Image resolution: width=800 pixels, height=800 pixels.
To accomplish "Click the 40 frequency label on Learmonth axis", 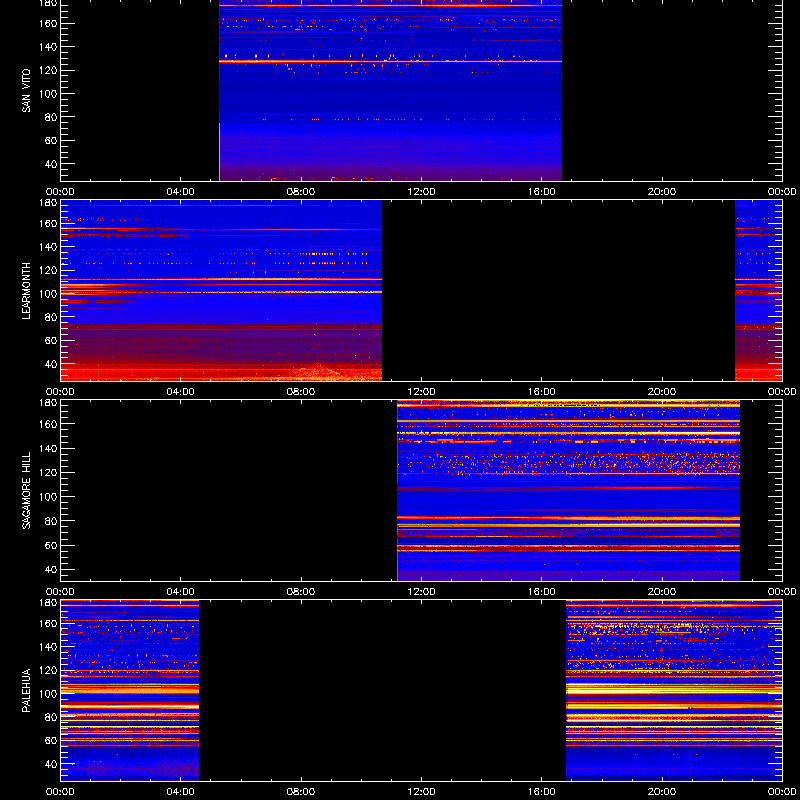I will click(x=49, y=364).
